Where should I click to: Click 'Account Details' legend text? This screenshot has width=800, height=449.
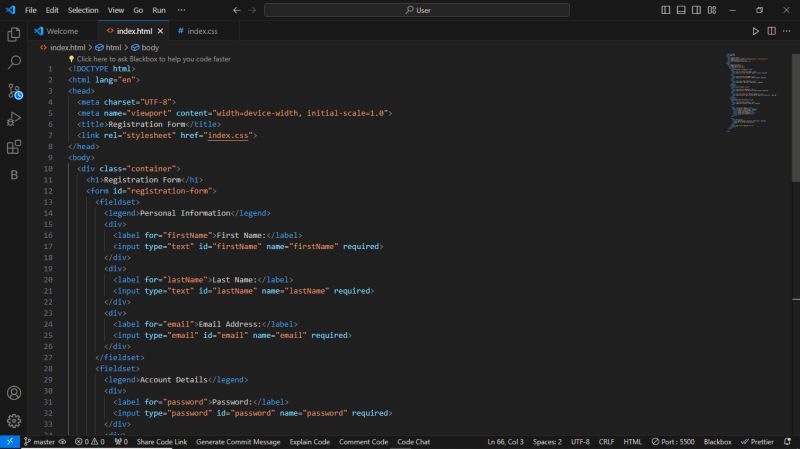point(173,380)
